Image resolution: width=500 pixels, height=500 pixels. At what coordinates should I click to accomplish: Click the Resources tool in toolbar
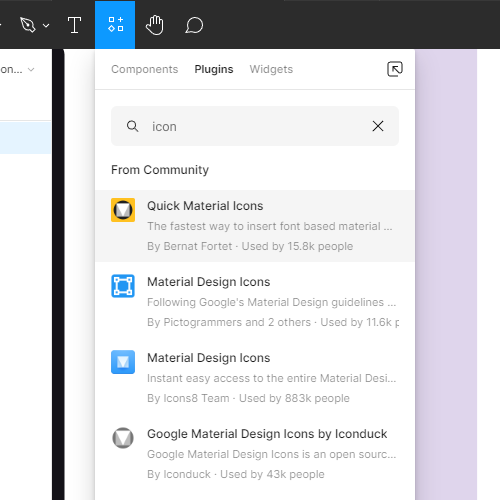click(x=115, y=24)
